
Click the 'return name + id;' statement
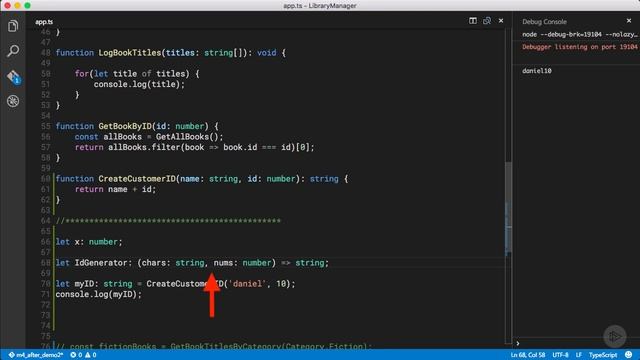(x=115, y=189)
